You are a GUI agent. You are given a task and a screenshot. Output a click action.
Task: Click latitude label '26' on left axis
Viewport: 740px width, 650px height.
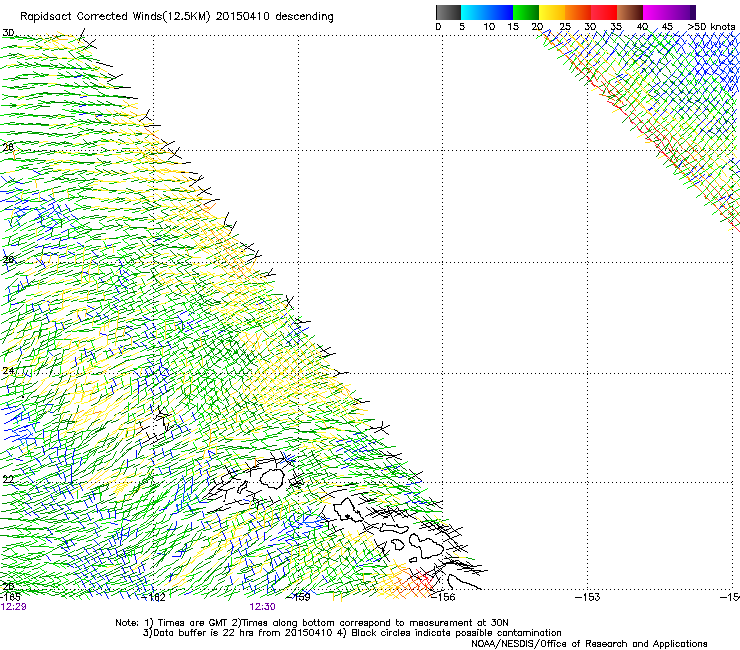click(x=8, y=259)
